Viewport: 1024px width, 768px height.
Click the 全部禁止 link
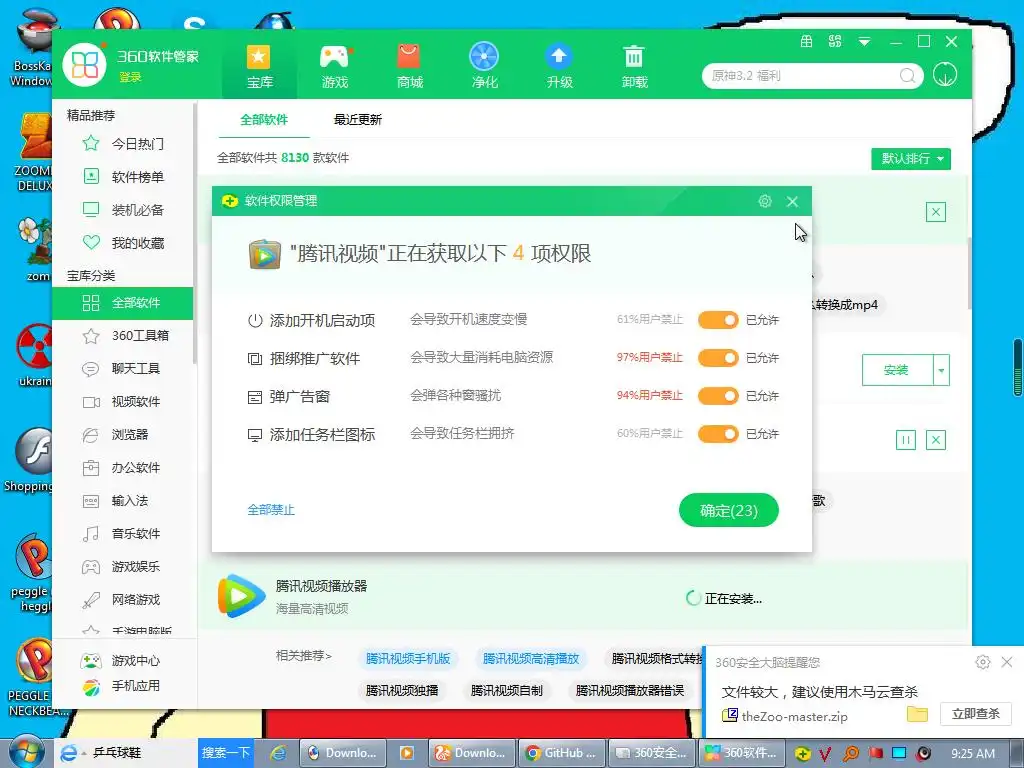[x=271, y=510]
